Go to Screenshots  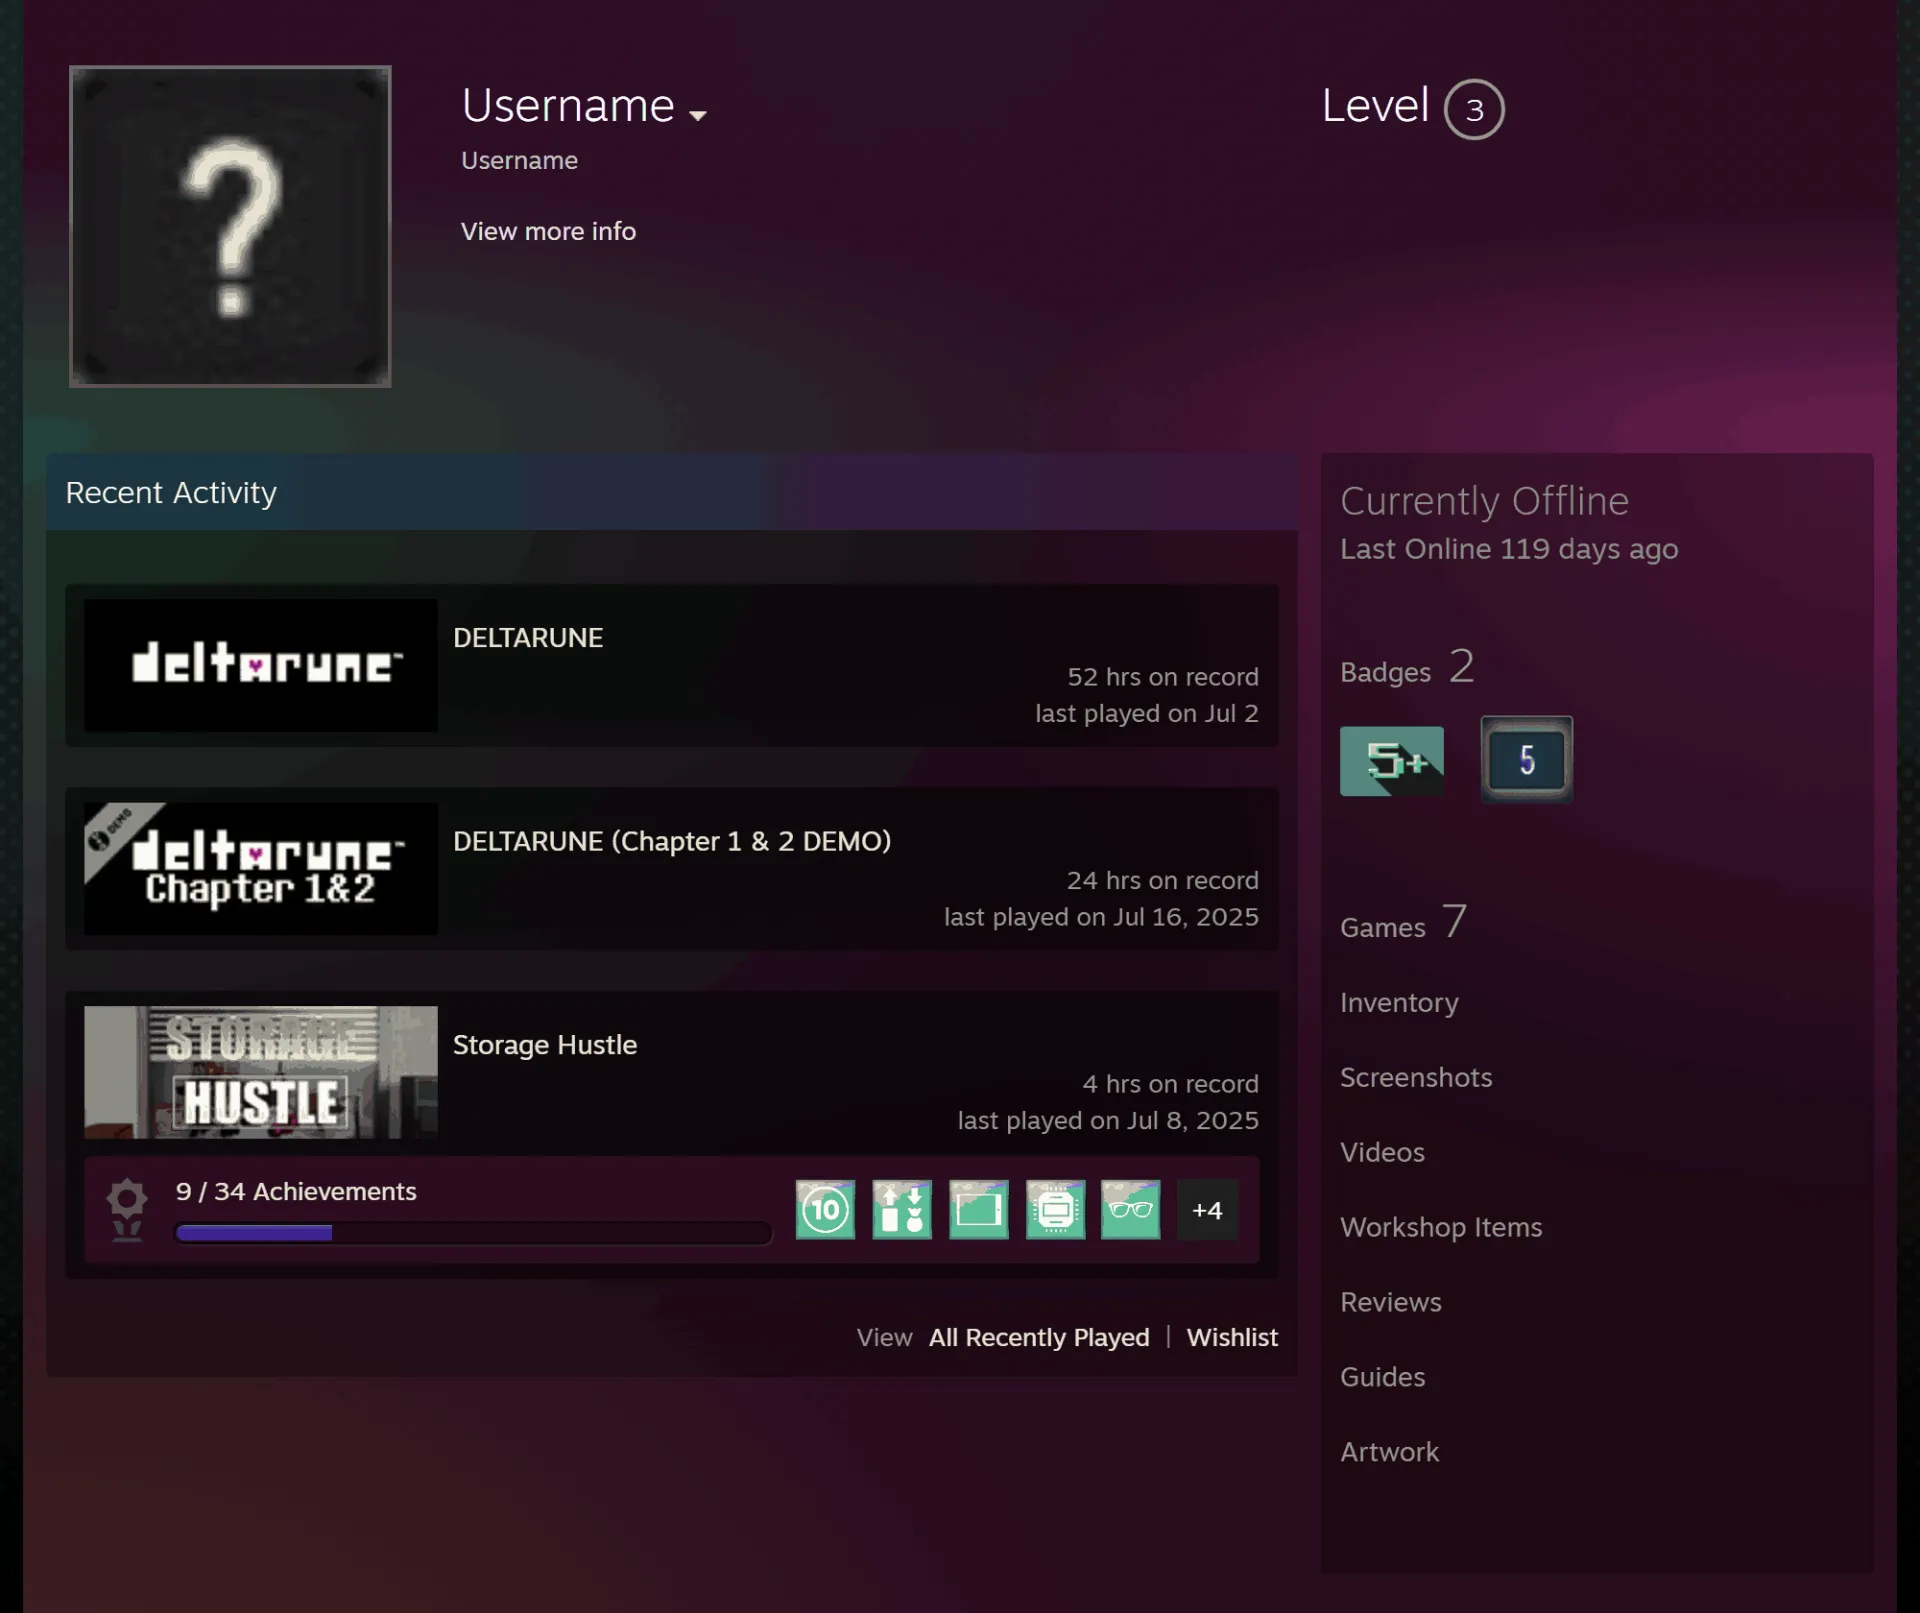1416,1077
